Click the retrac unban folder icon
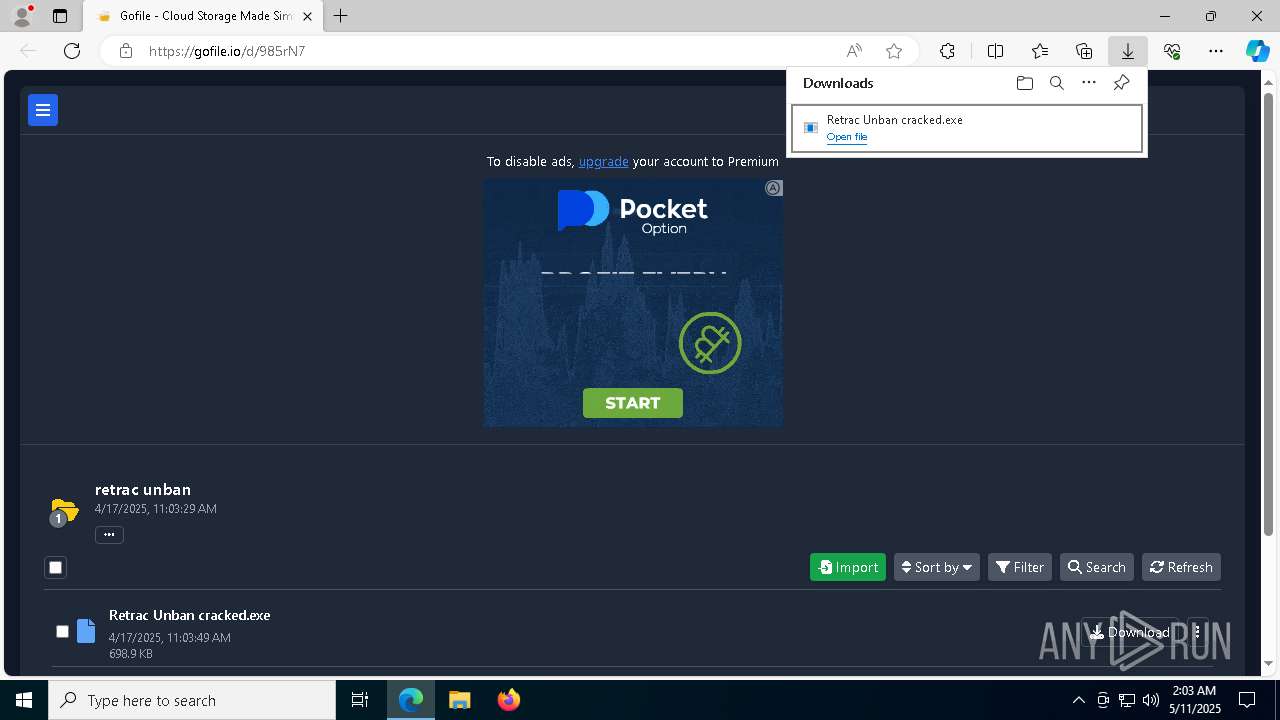This screenshot has height=720, width=1280. pos(64,511)
